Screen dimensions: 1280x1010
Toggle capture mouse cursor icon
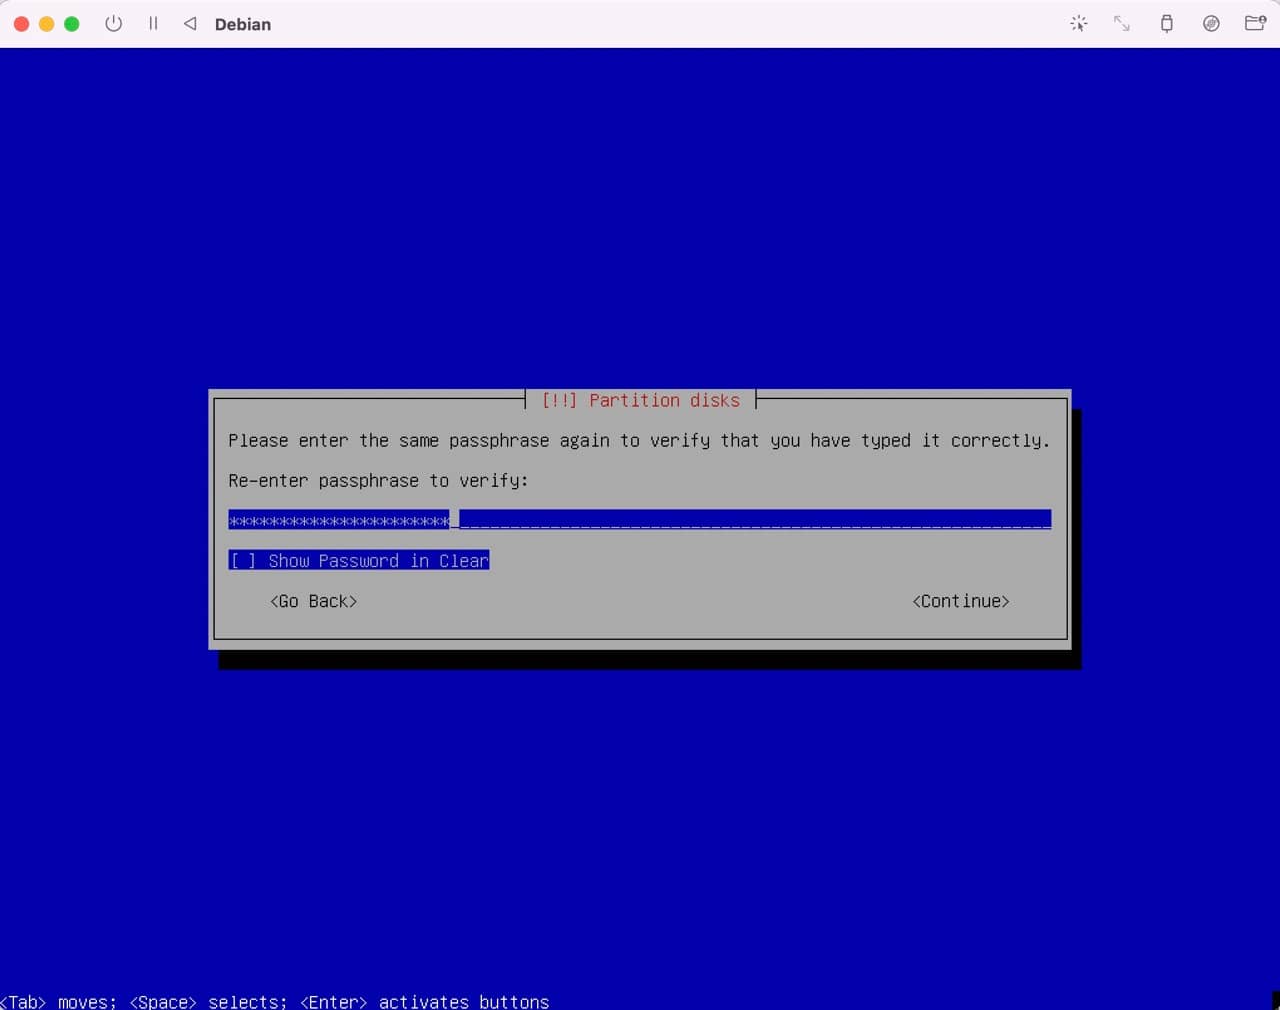point(1078,23)
